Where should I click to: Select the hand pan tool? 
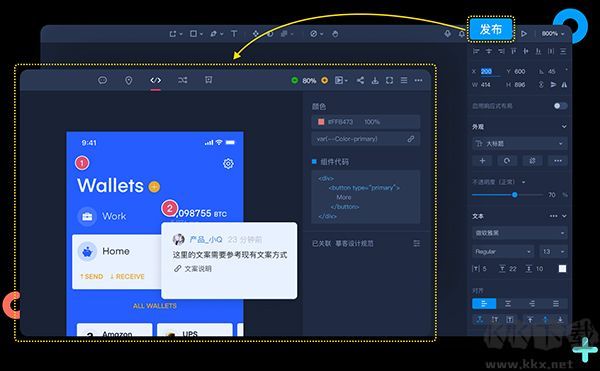click(x=335, y=34)
